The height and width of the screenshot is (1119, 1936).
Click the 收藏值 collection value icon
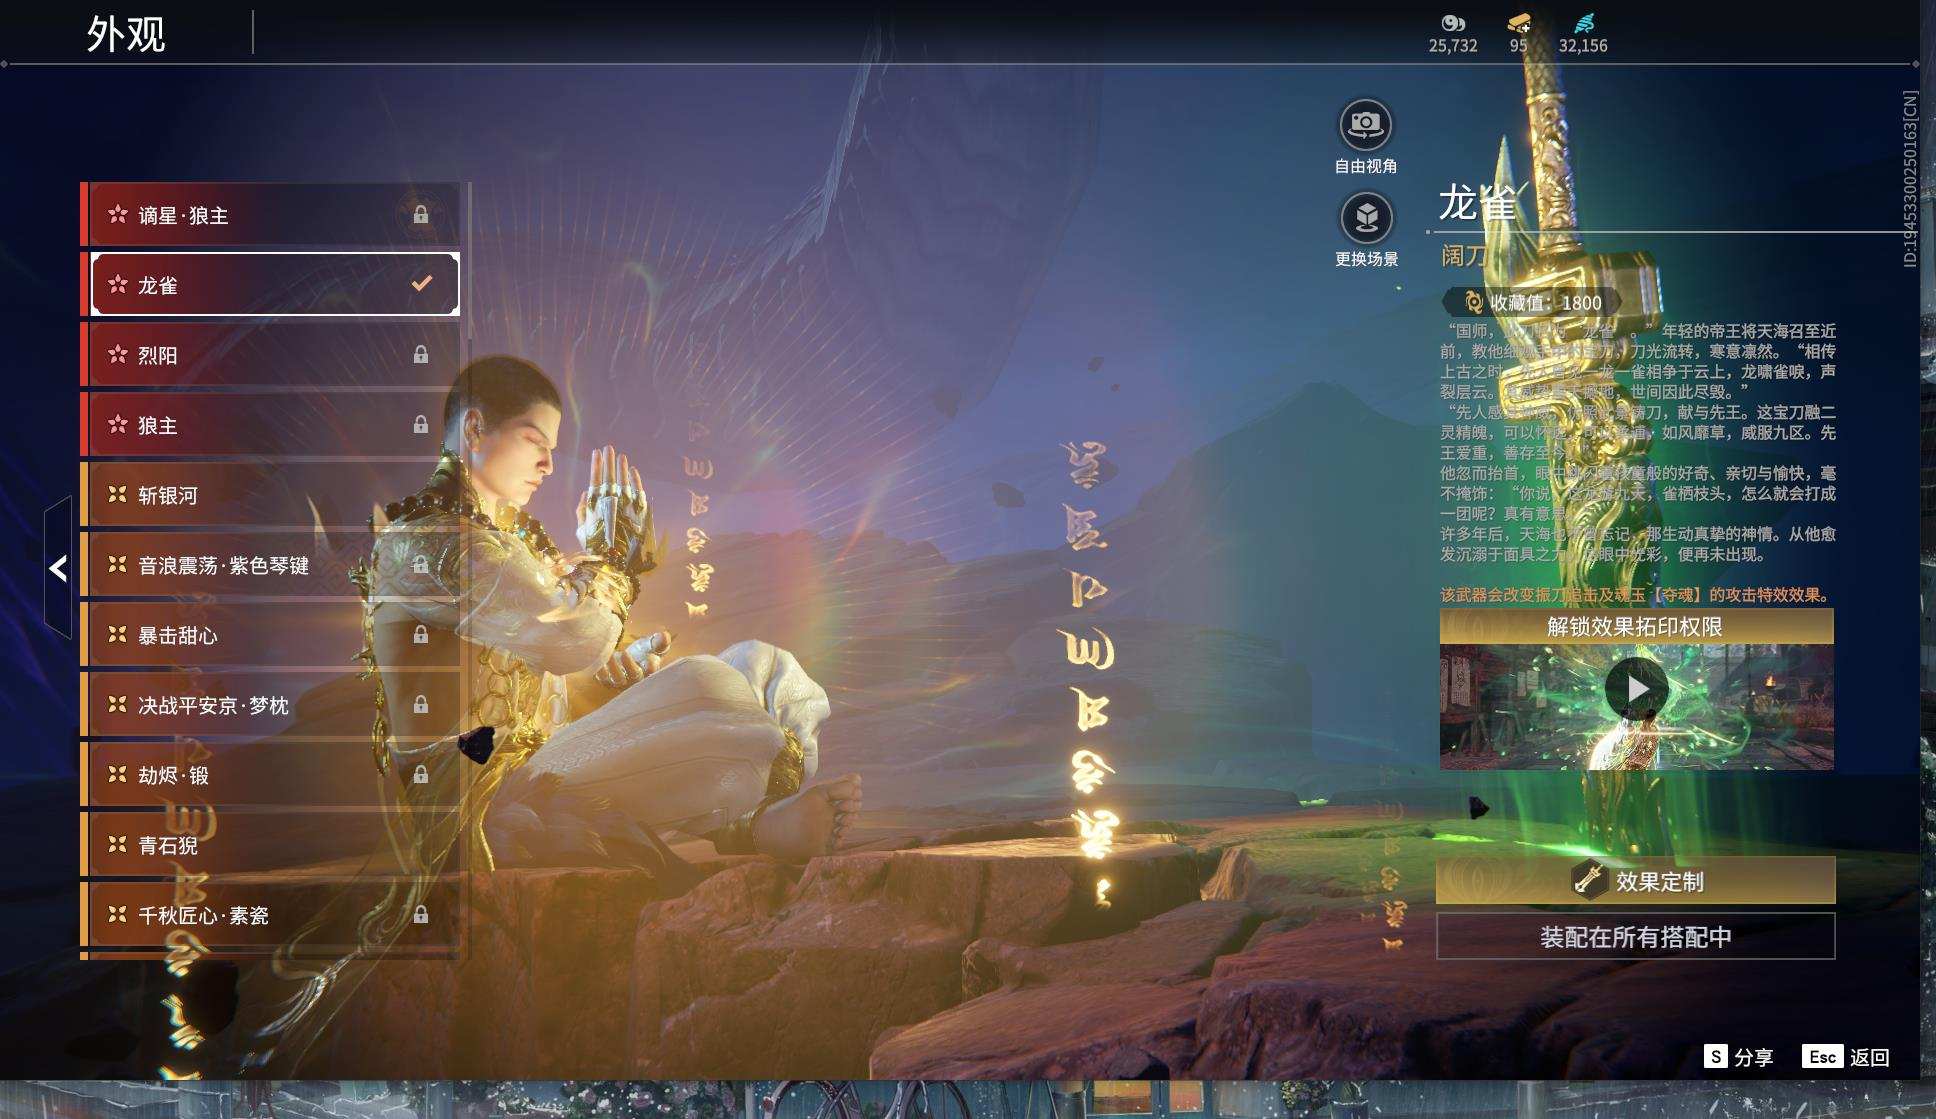click(1472, 302)
